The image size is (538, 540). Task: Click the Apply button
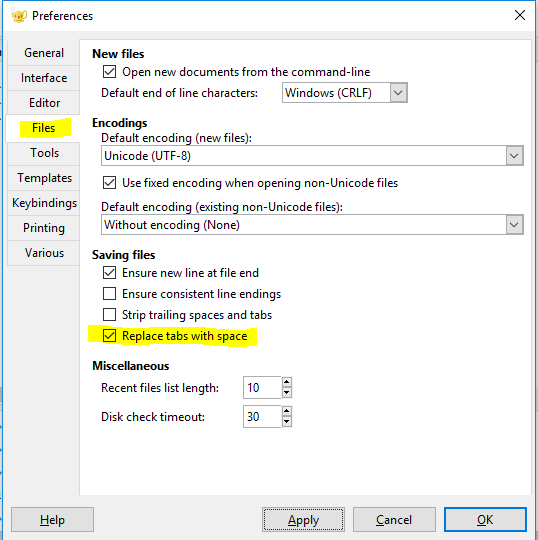tap(303, 519)
